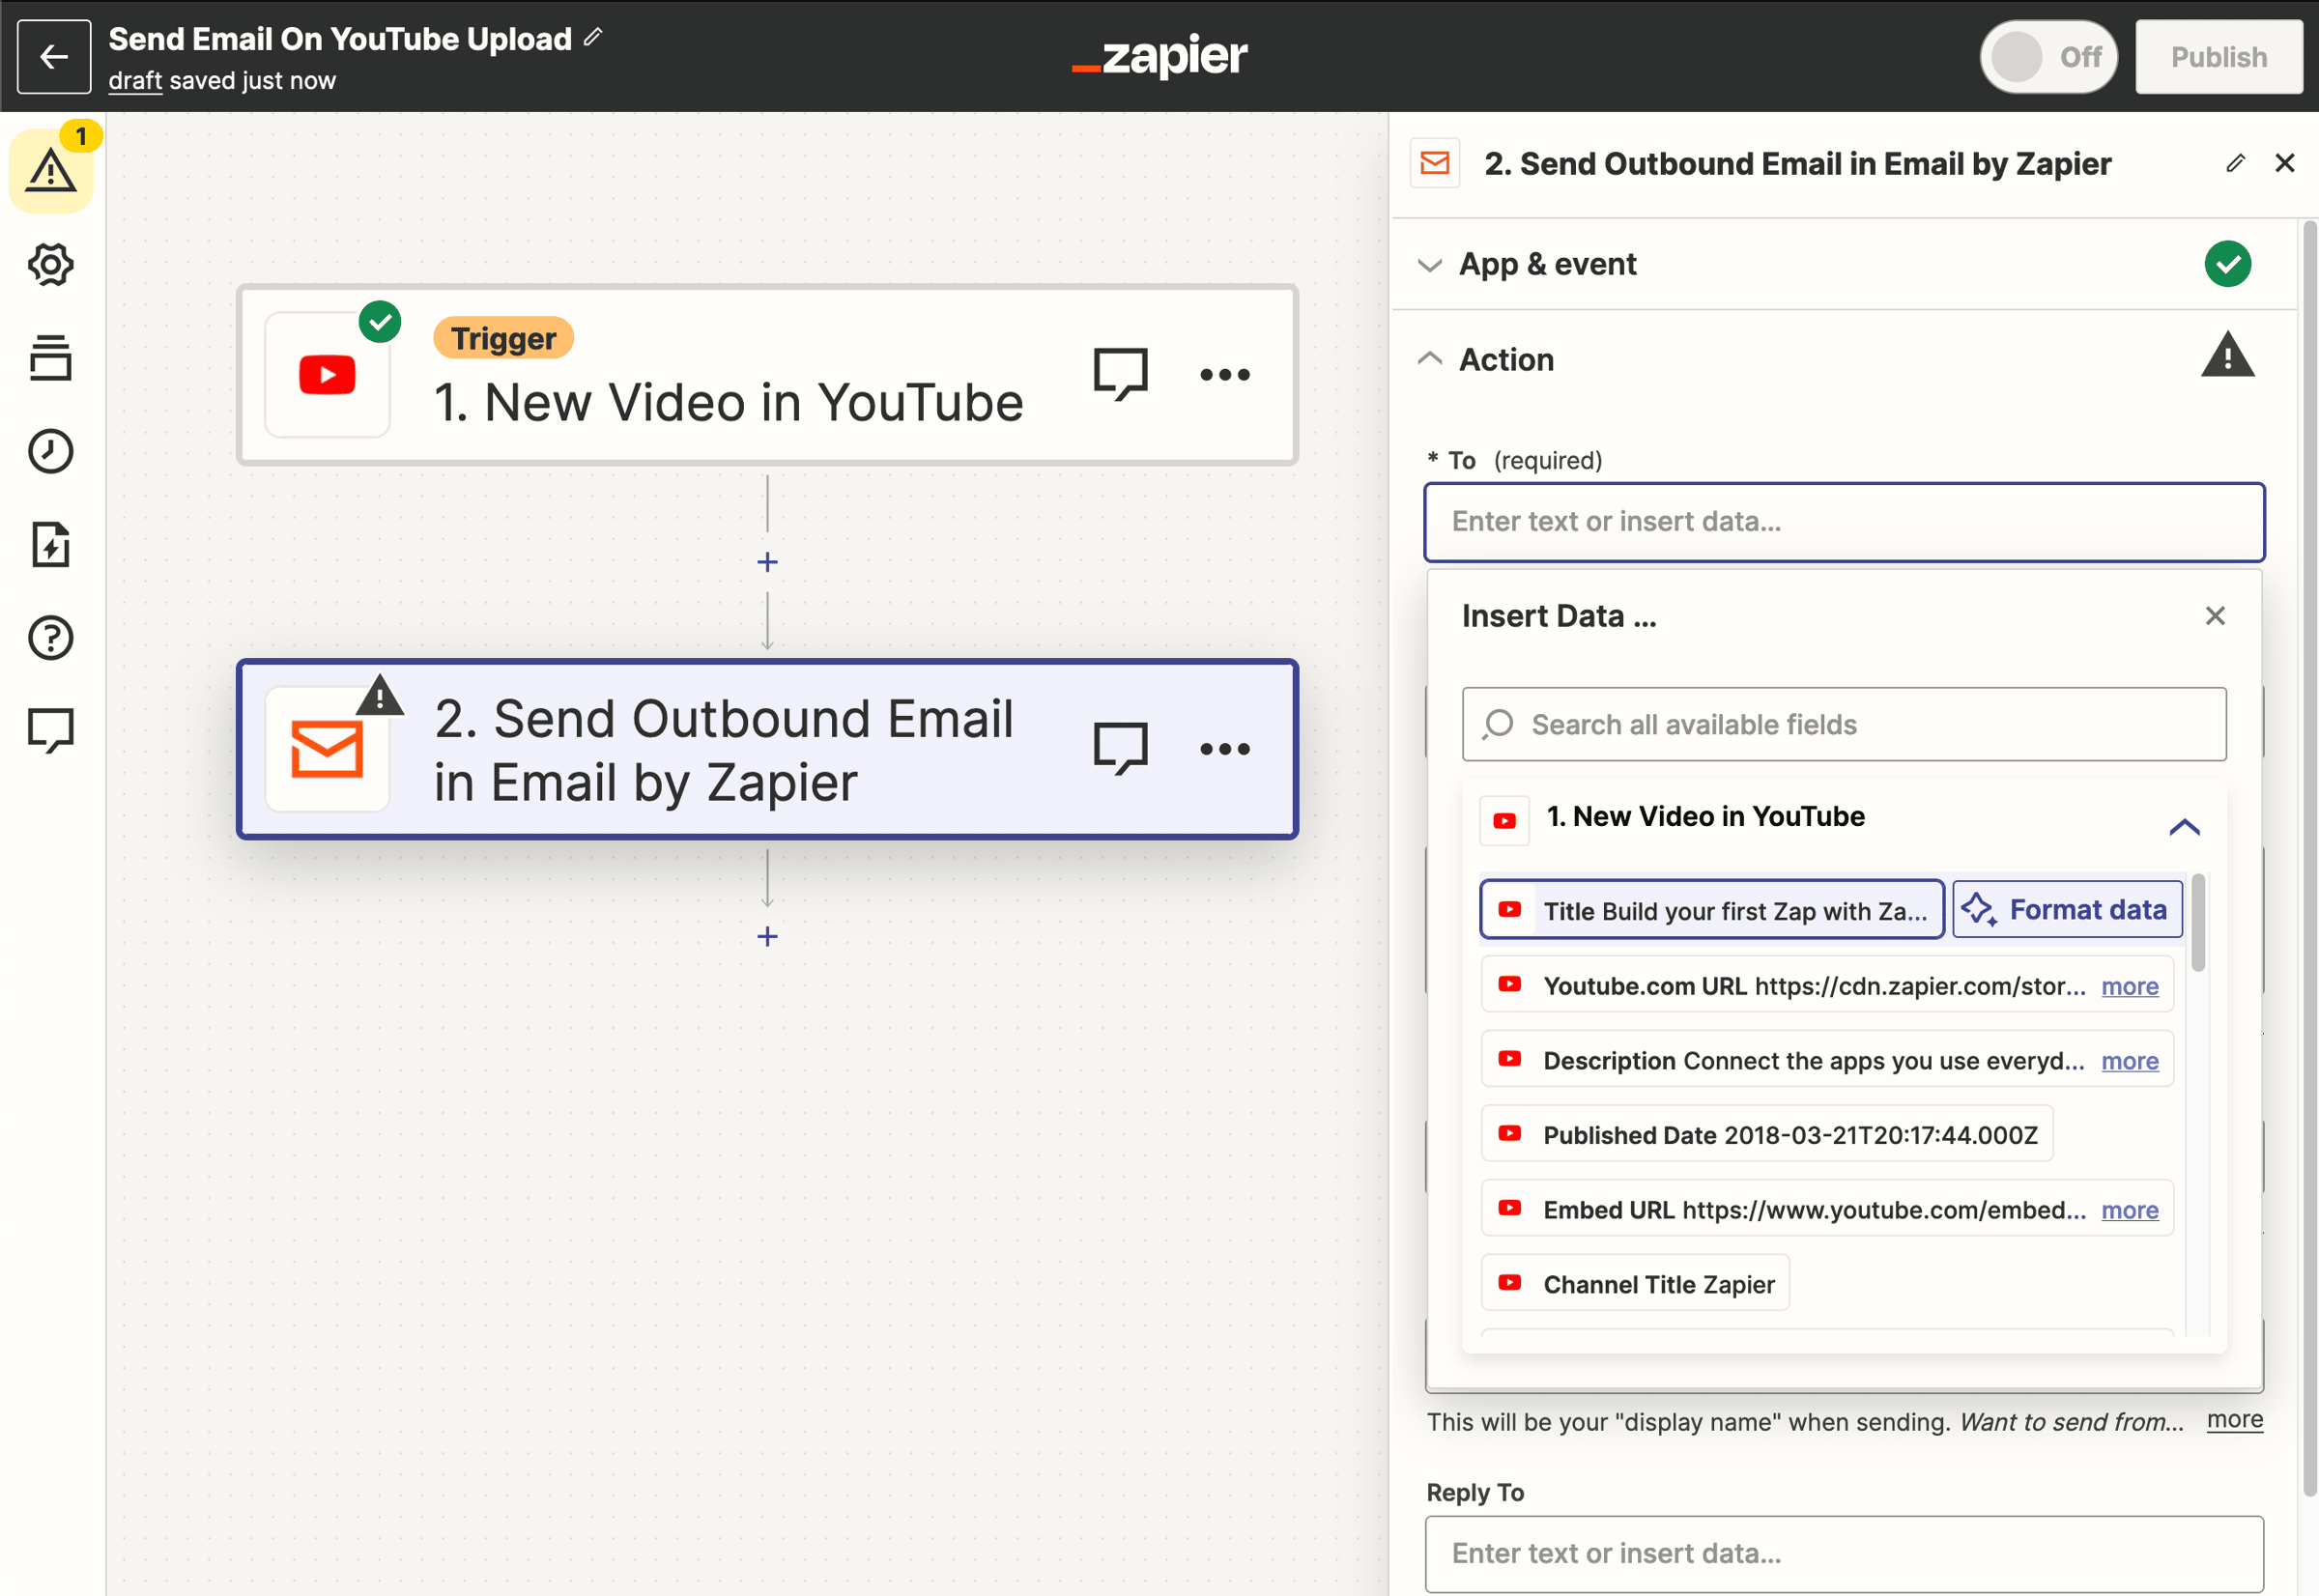Open three-dot menu on Send Outbound Email step
2319x1596 pixels.
[1224, 749]
